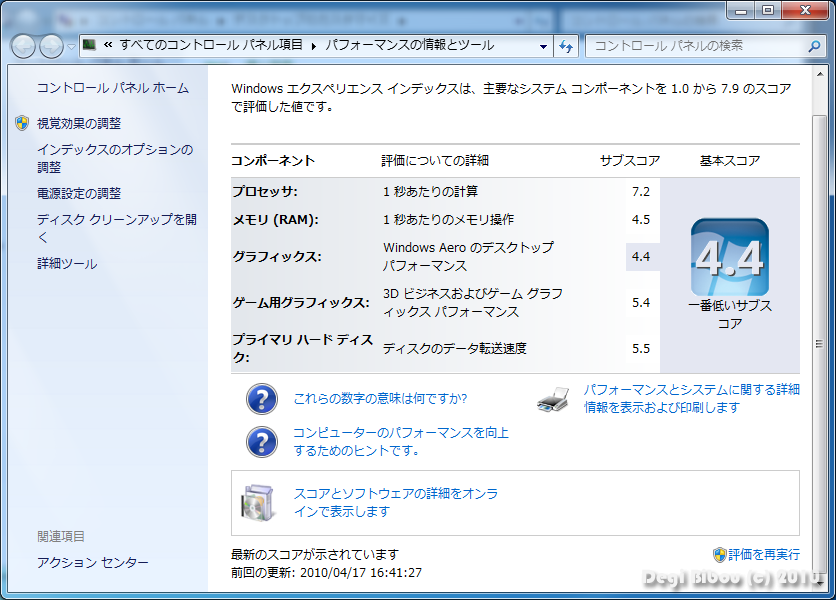
Task: Open スコアとソフトウェアの詳細をオンラインで表示します link
Action: 396,502
